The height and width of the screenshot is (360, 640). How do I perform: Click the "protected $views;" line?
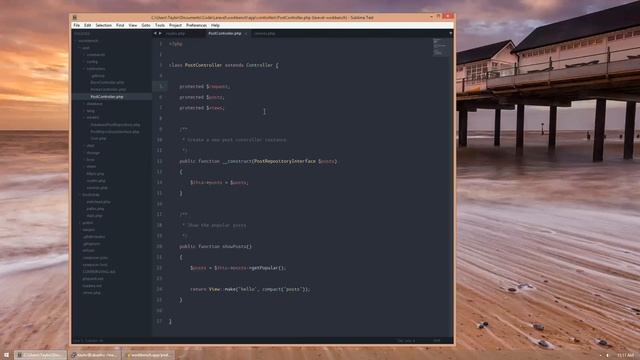[x=202, y=108]
